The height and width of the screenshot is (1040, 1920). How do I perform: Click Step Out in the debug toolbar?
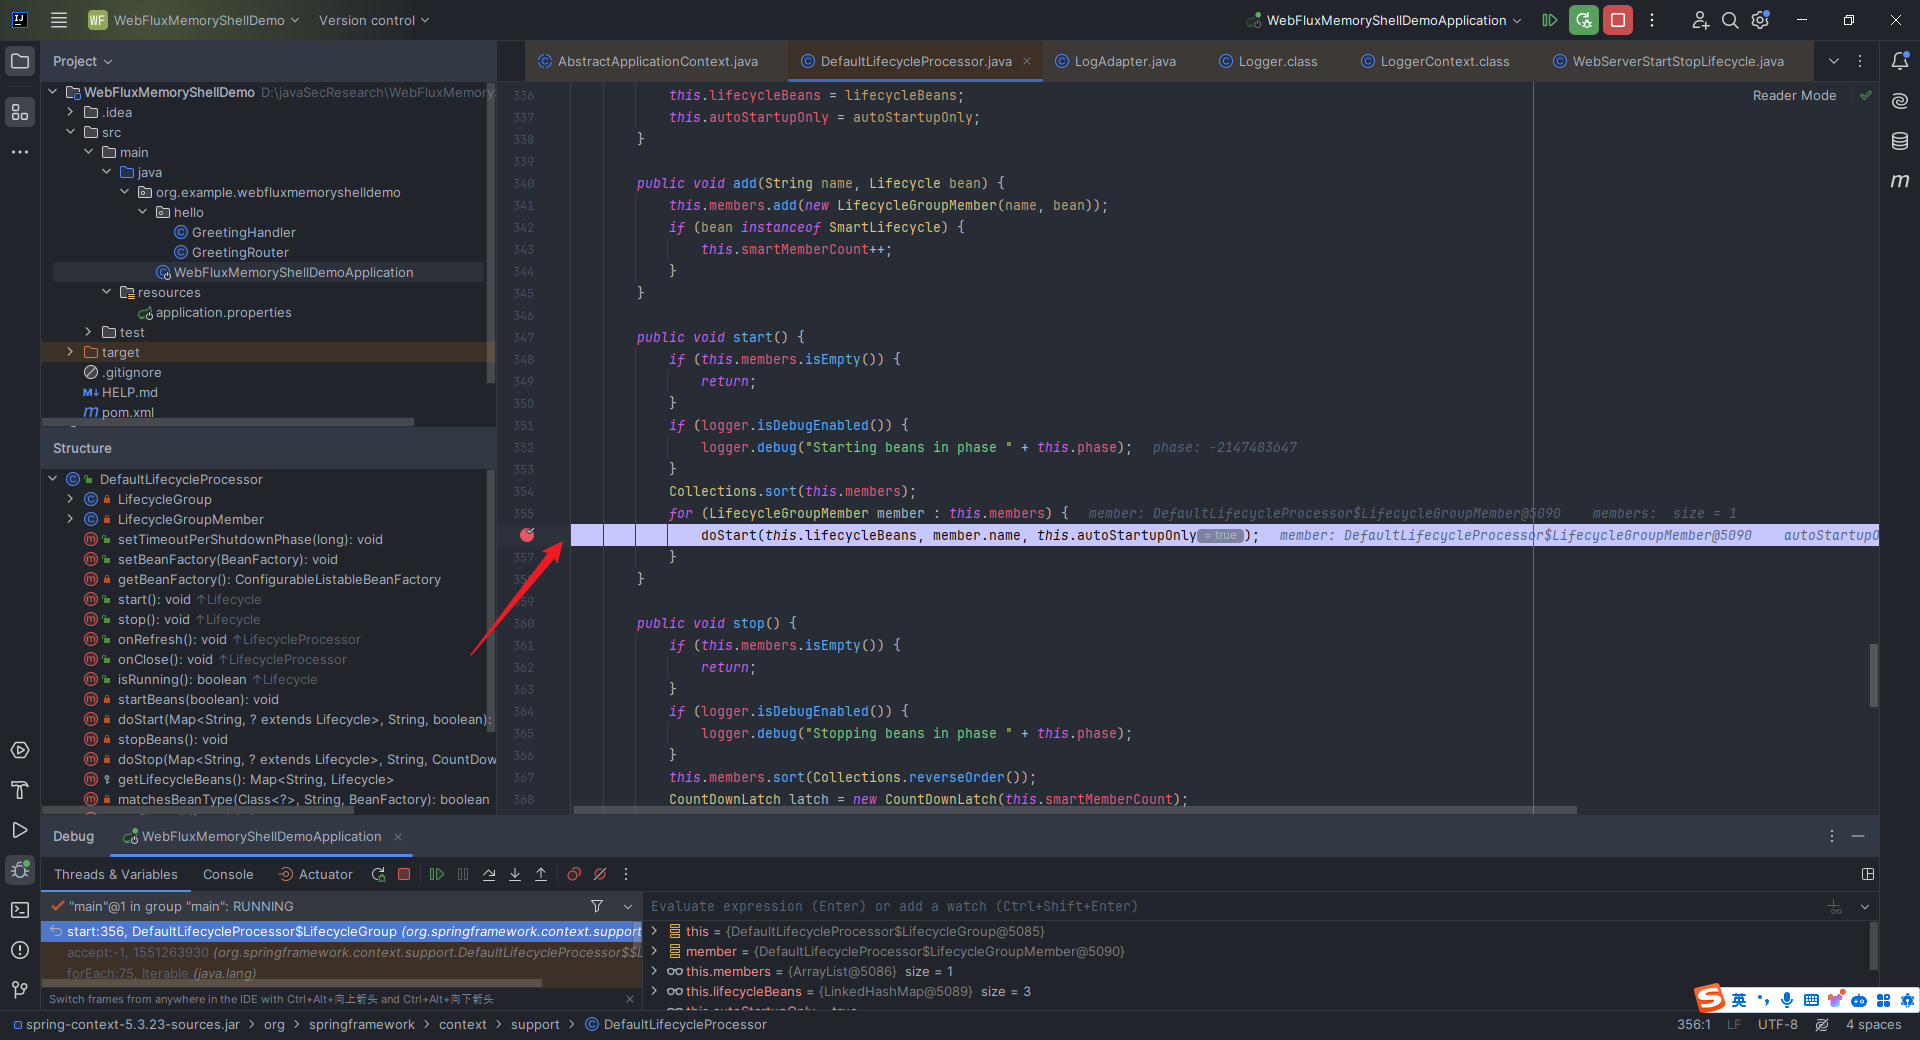click(541, 874)
